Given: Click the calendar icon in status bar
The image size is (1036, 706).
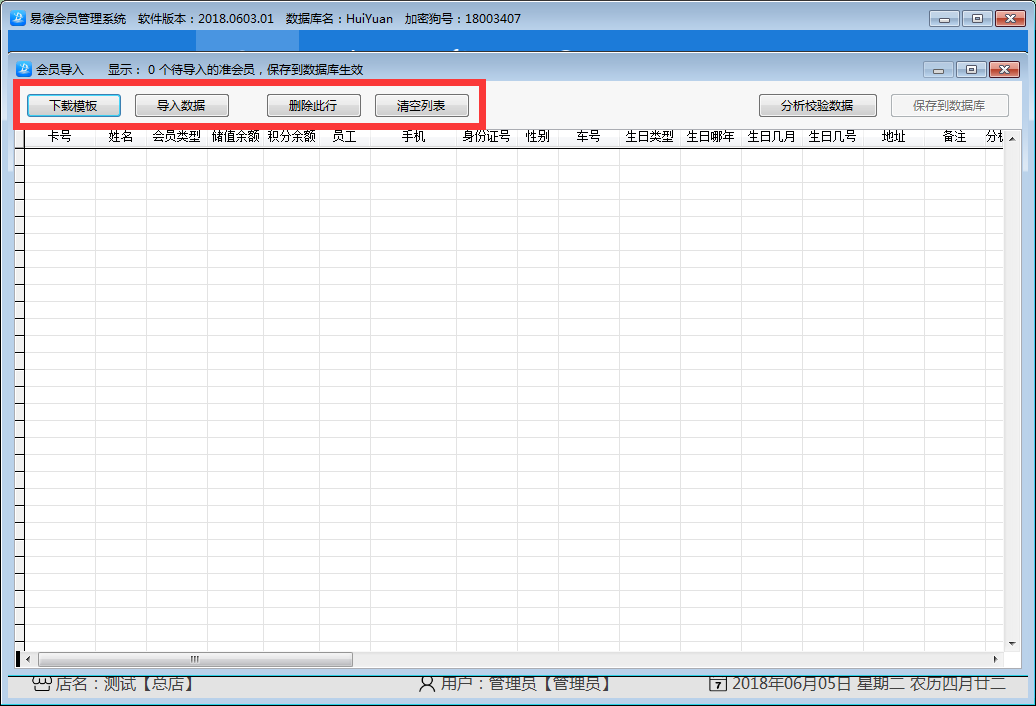Looking at the screenshot, I should [718, 684].
